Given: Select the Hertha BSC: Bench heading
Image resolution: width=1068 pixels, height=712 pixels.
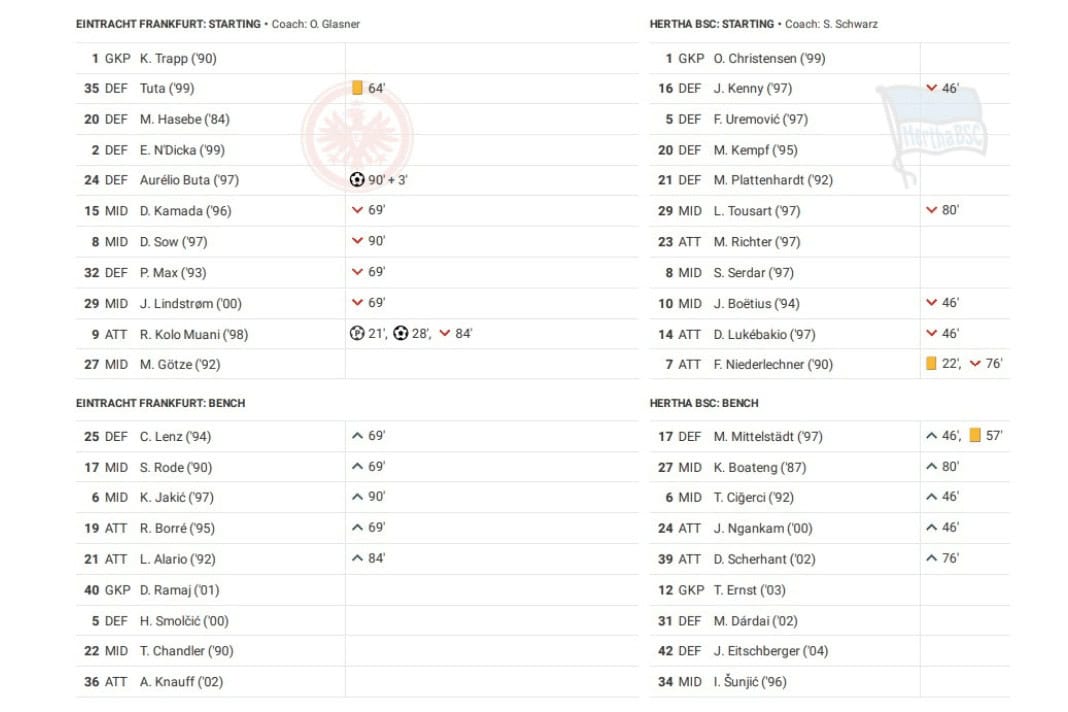Looking at the screenshot, I should pos(704,403).
